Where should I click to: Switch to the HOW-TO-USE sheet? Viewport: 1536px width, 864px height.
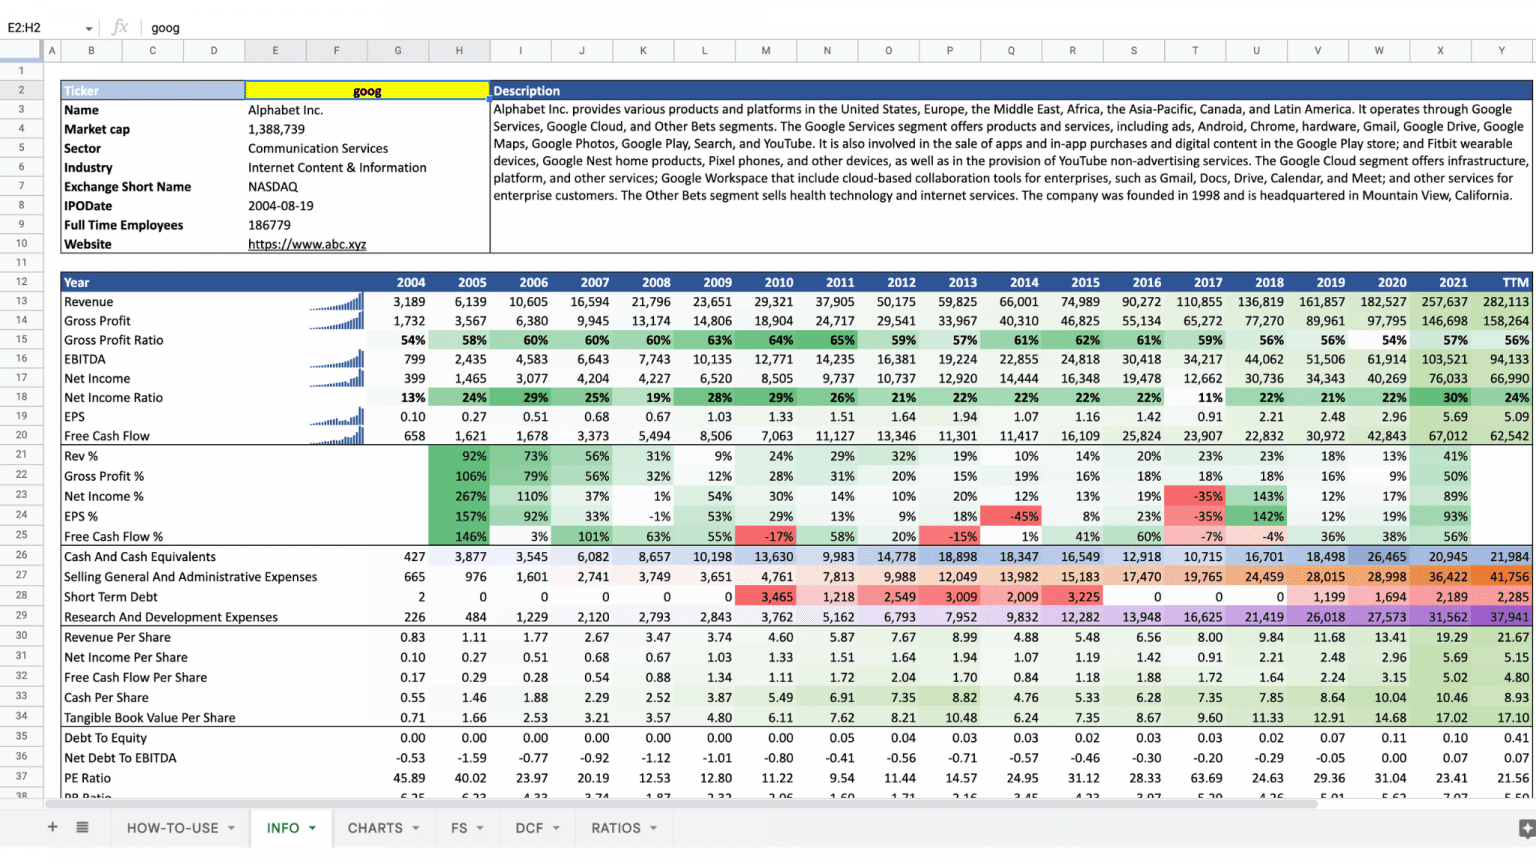tap(172, 827)
